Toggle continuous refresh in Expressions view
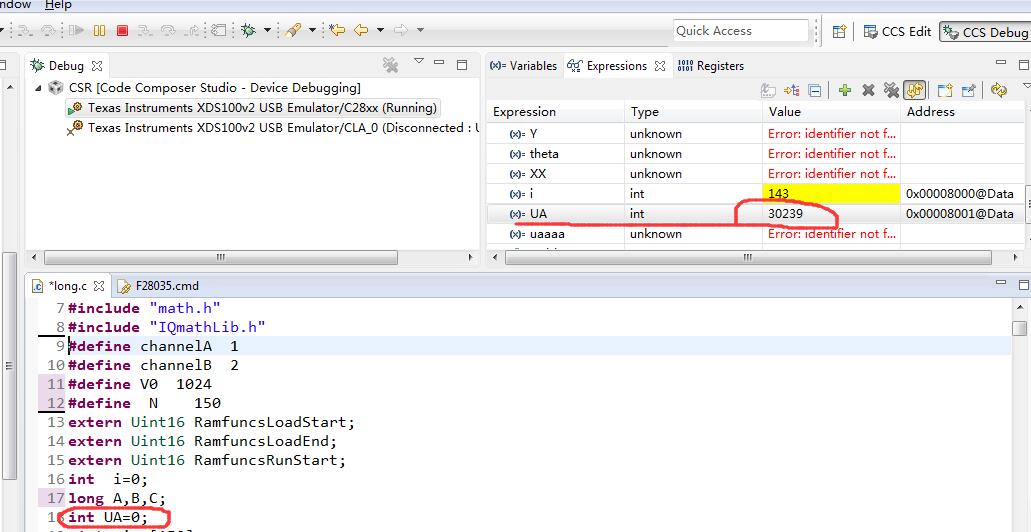 click(x=915, y=90)
